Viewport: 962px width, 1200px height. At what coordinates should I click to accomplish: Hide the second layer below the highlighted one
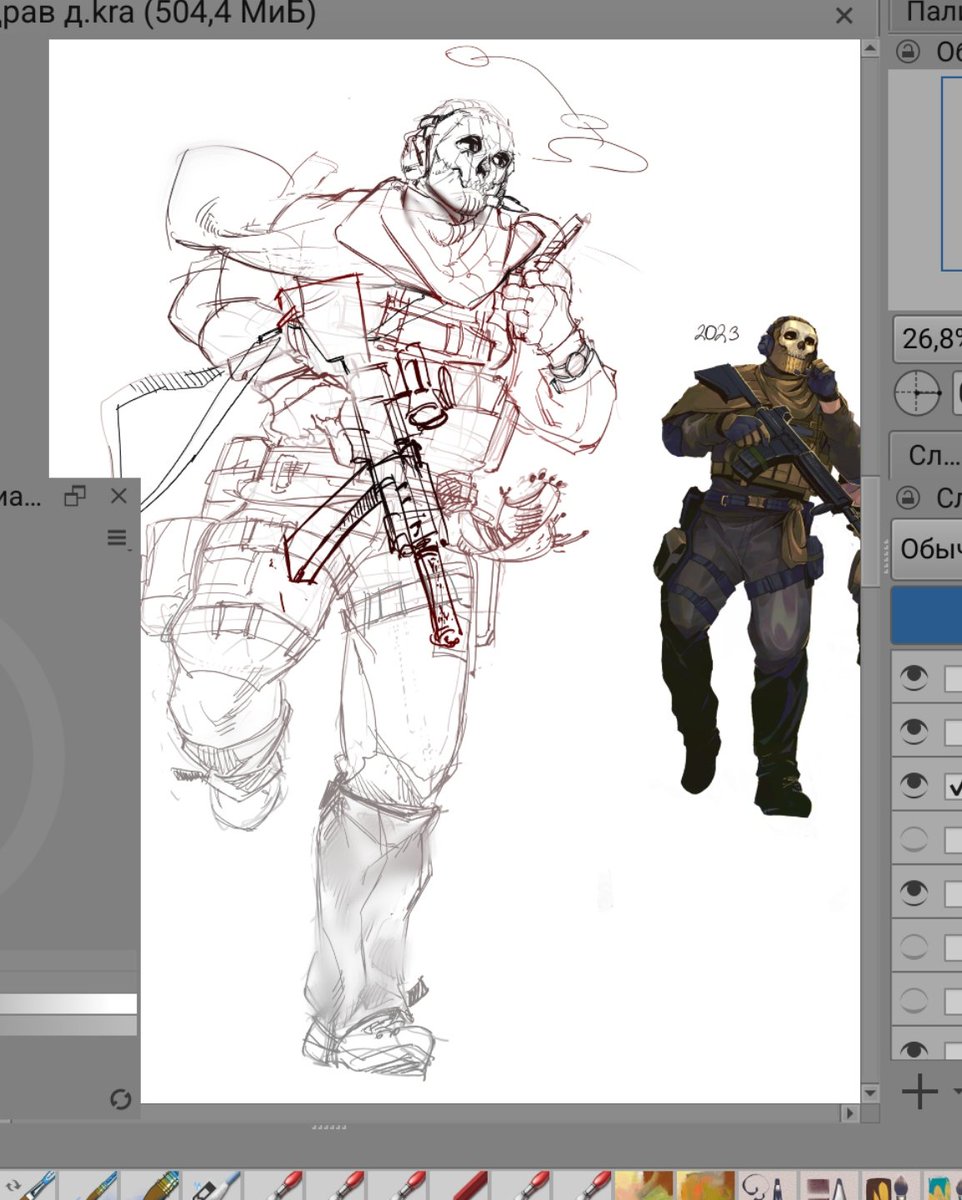[913, 732]
